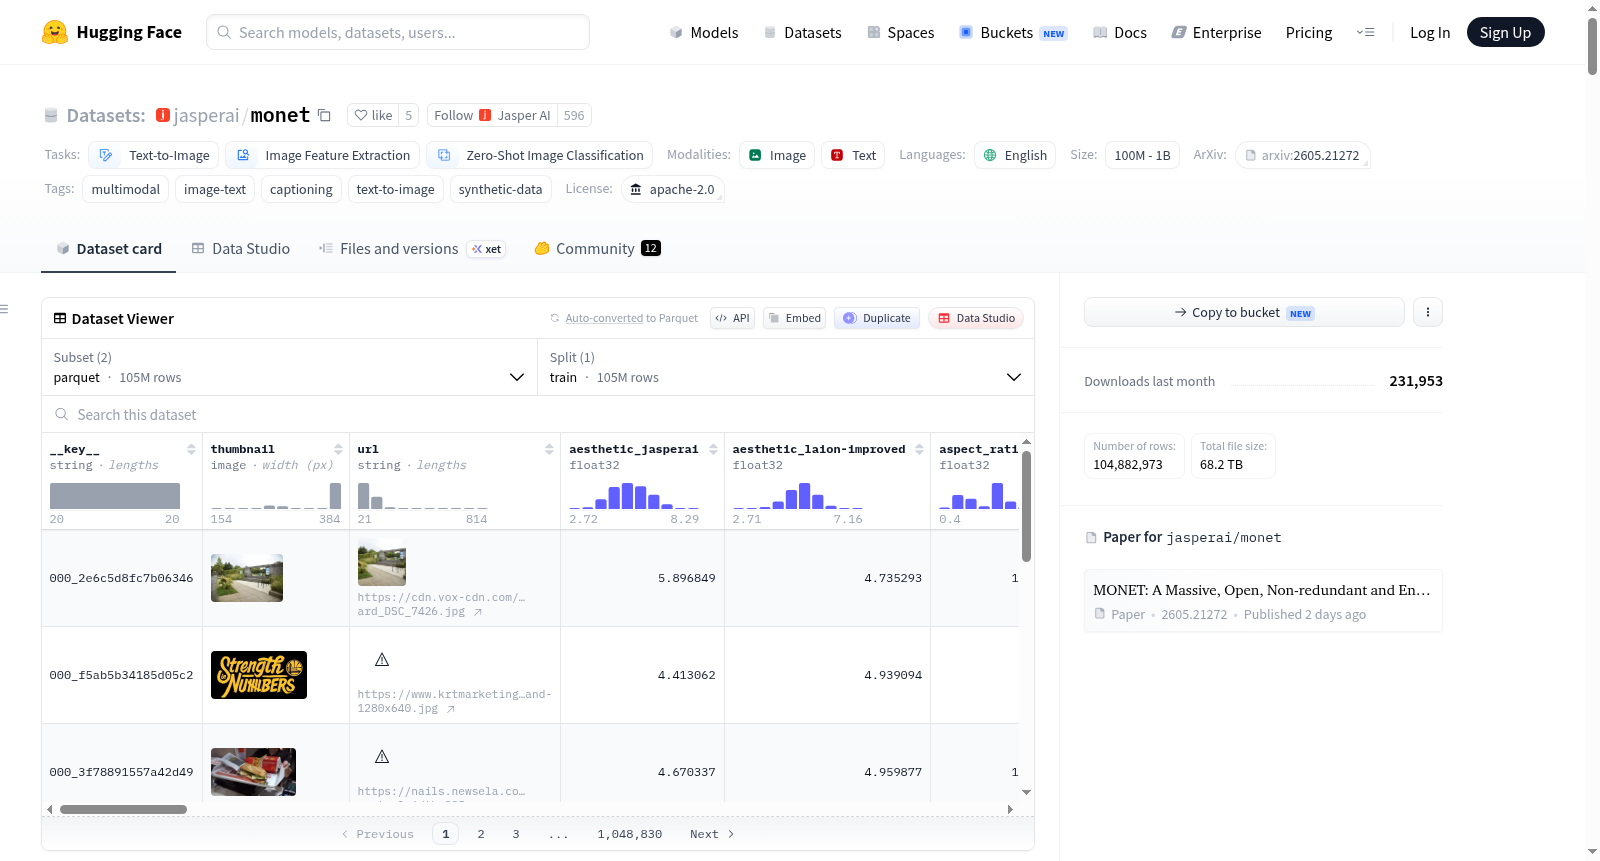Click the horizontal table scrollbar thumb

(x=123, y=809)
